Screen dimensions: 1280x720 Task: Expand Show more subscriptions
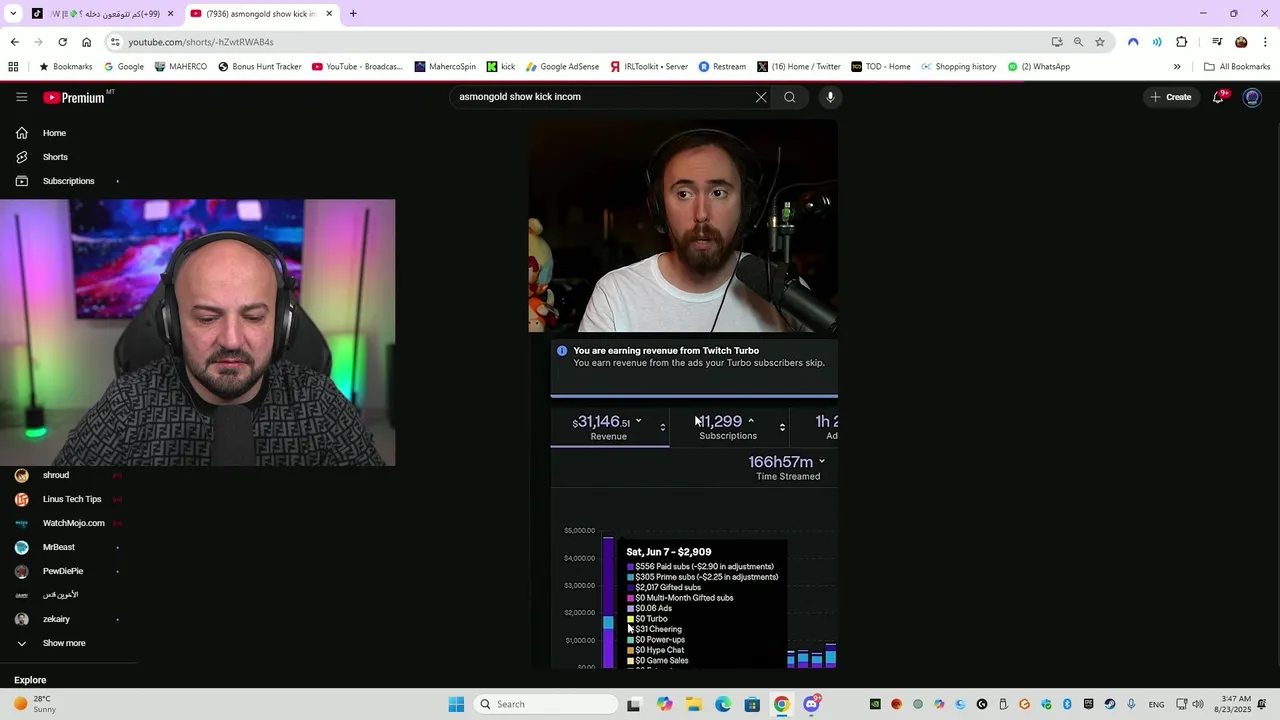pos(64,643)
